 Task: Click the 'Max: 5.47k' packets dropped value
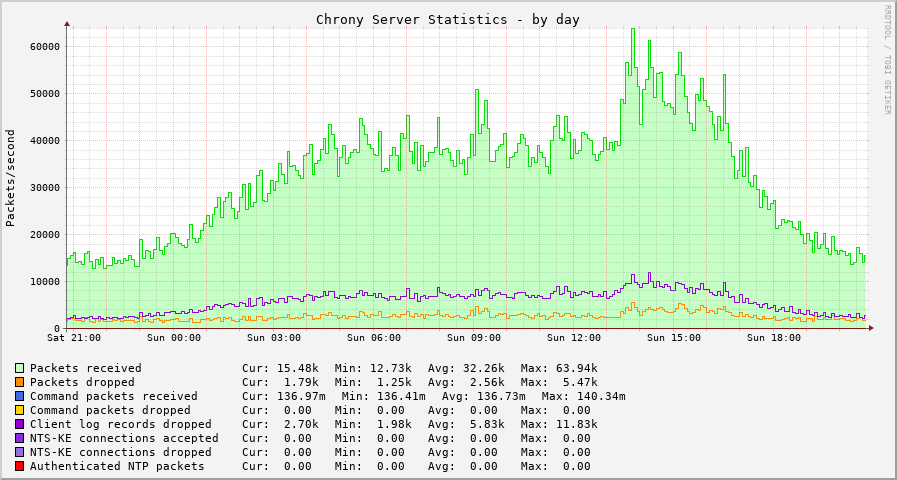point(559,382)
